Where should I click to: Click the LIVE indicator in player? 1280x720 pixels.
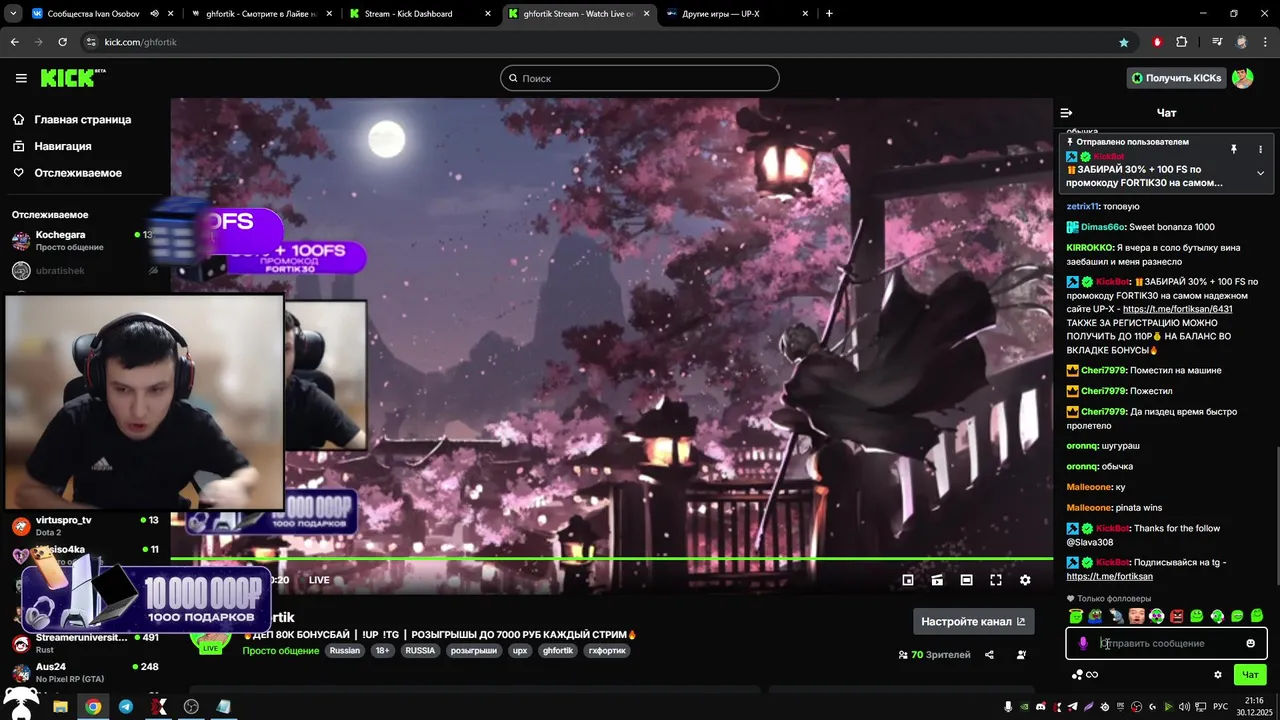[x=319, y=580]
